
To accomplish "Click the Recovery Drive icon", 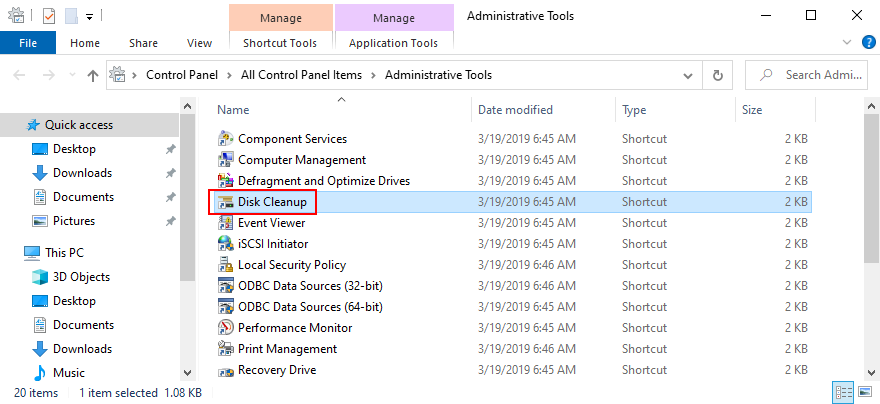I will click(x=226, y=370).
